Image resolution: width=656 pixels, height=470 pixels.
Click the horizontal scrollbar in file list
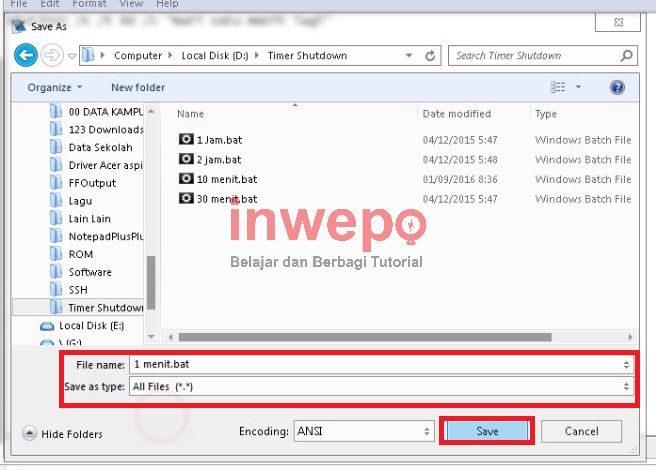click(x=365, y=337)
